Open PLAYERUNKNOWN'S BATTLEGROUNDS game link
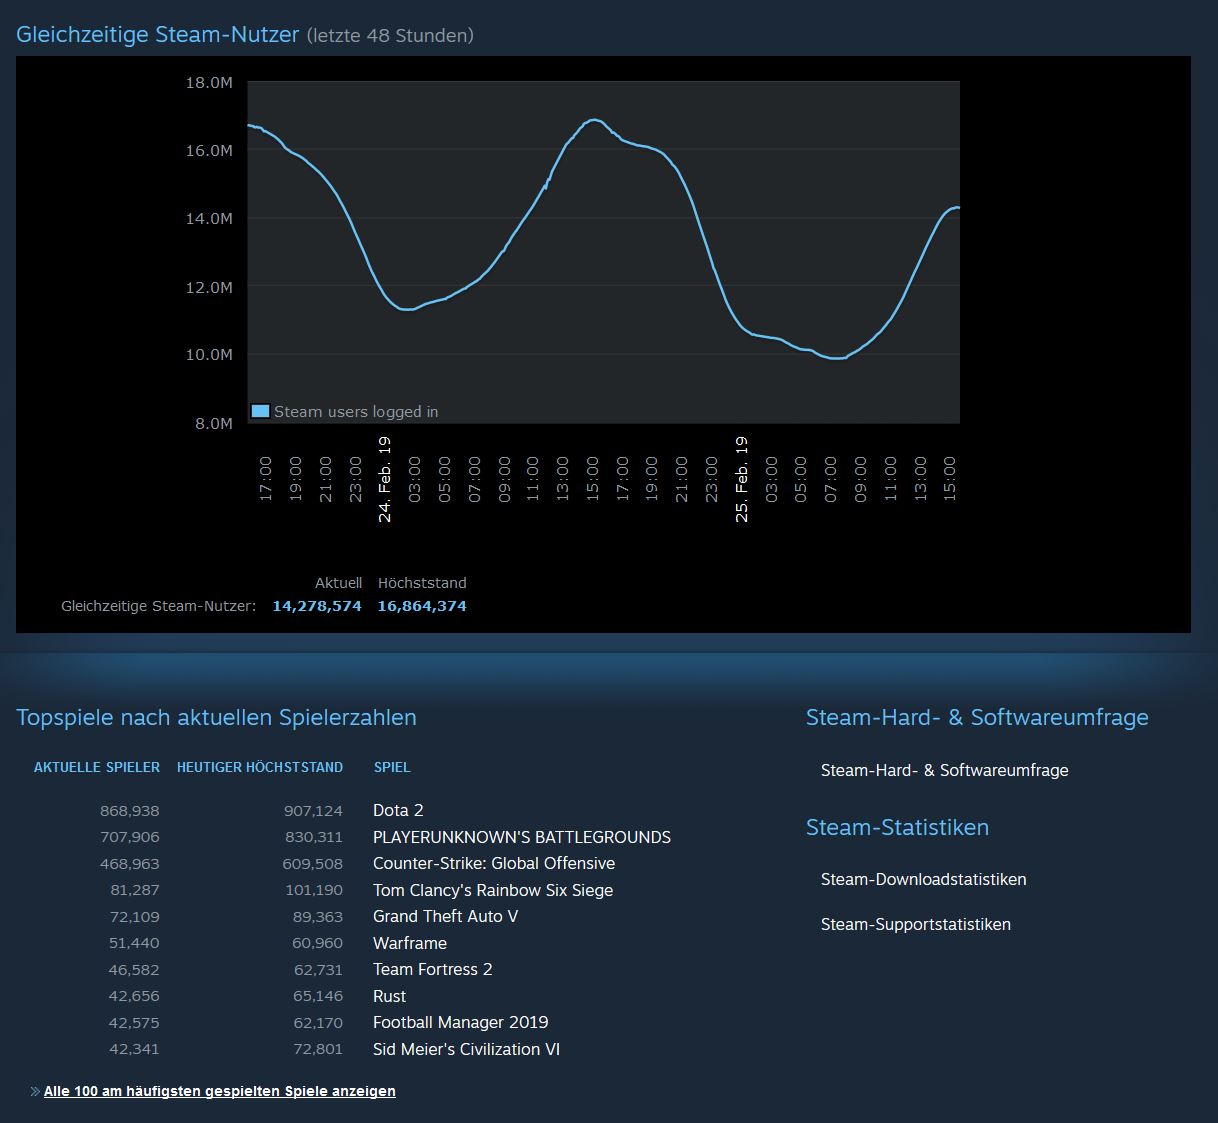 (522, 837)
